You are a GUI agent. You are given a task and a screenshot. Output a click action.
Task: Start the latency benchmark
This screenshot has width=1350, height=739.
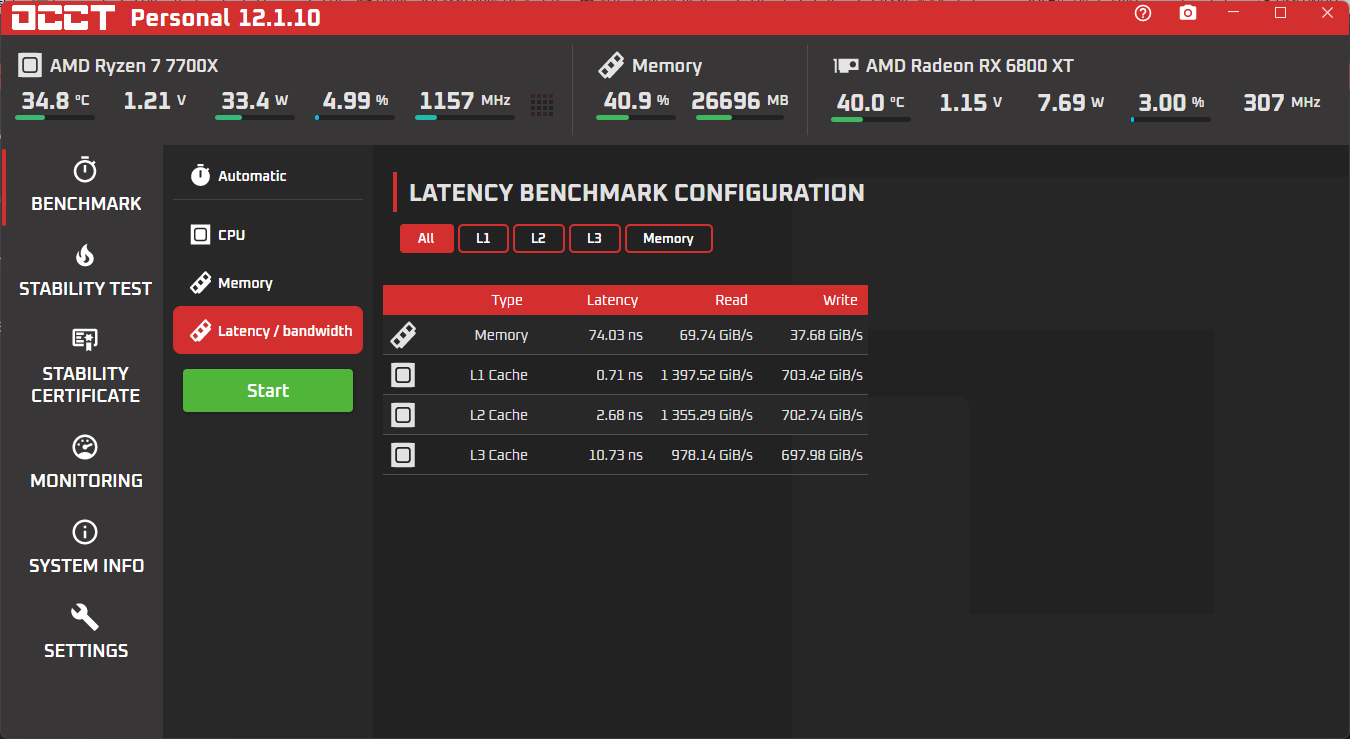click(268, 390)
